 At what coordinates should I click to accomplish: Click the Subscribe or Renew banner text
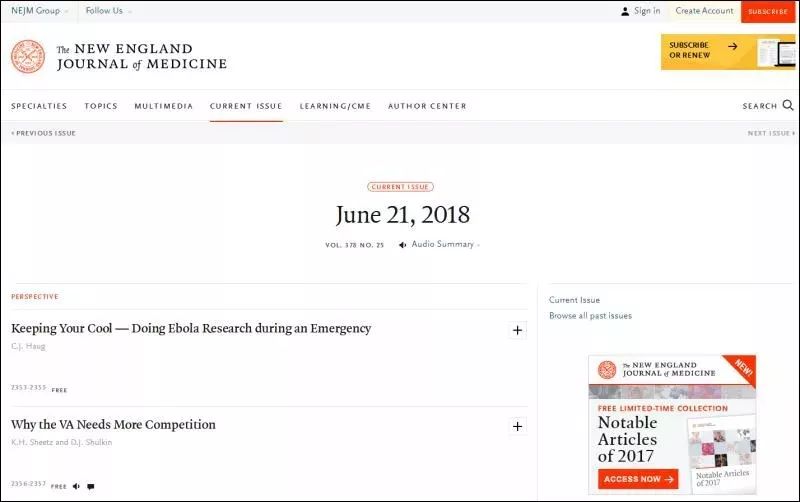(689, 50)
